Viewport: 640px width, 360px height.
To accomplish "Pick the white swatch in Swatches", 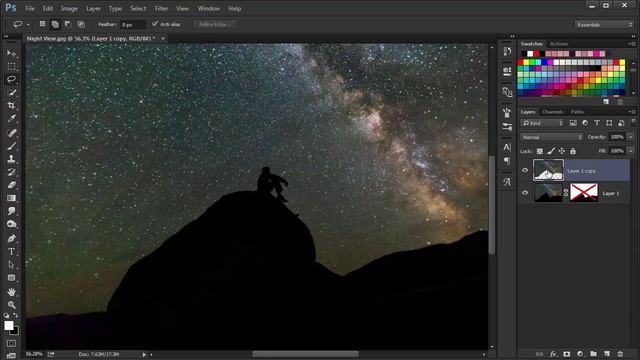I will pyautogui.click(x=530, y=53).
